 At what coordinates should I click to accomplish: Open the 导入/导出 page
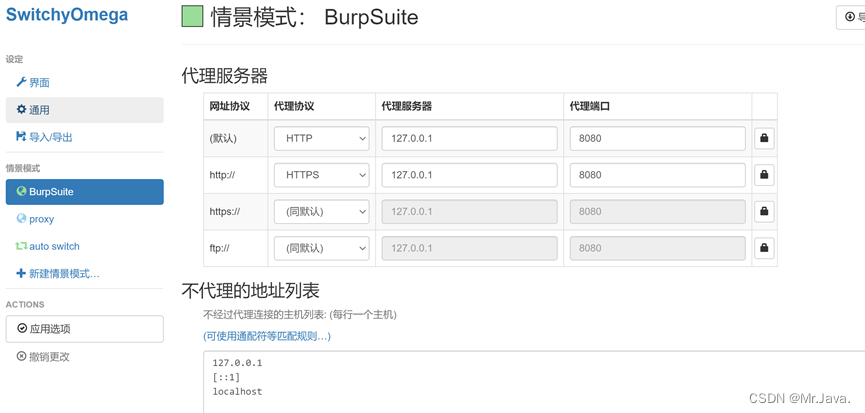[x=84, y=137]
